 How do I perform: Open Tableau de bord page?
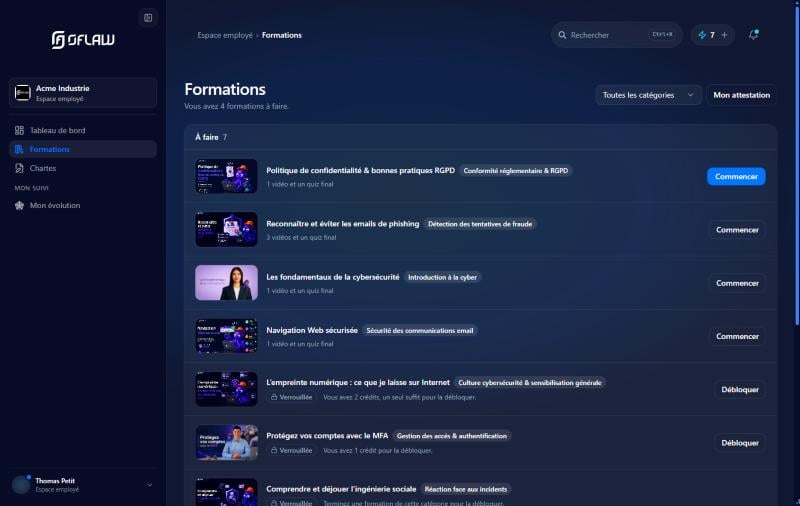pyautogui.click(x=83, y=131)
